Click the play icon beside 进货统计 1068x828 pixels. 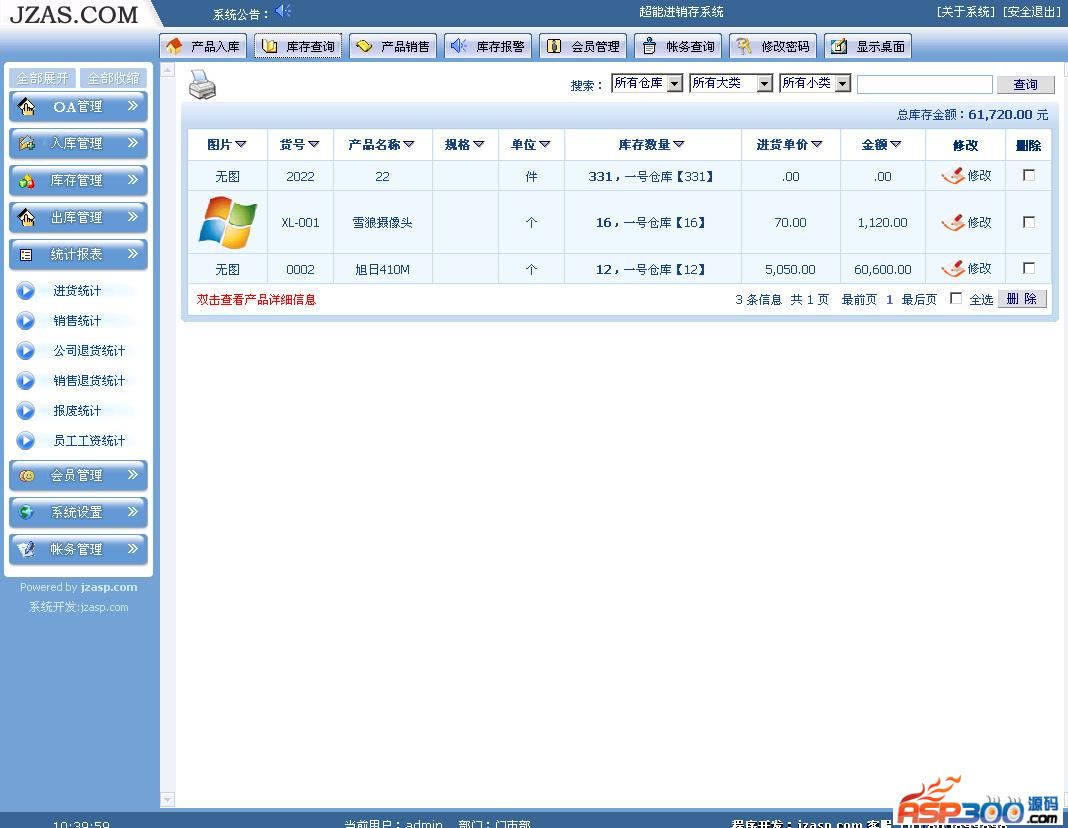[x=25, y=291]
